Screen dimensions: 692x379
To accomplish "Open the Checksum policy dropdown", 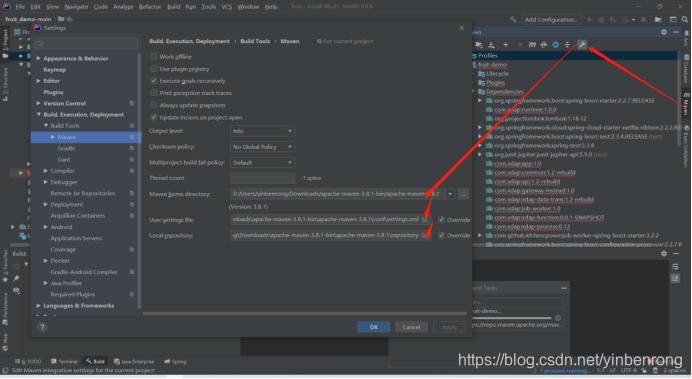I will 262,147.
